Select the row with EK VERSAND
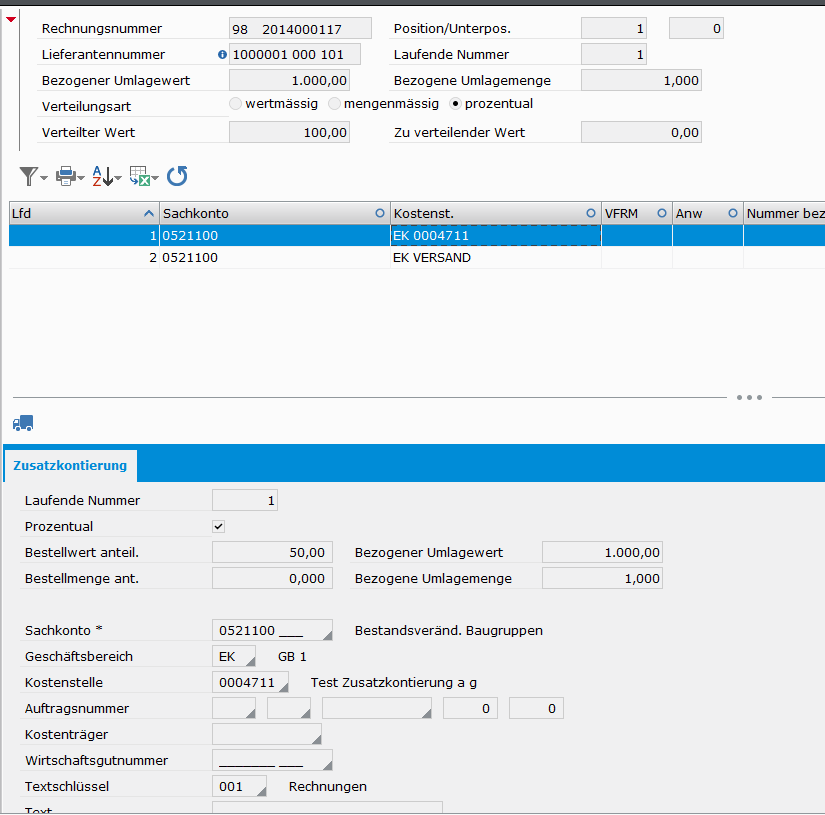Image resolution: width=825 pixels, height=815 pixels. (x=417, y=258)
